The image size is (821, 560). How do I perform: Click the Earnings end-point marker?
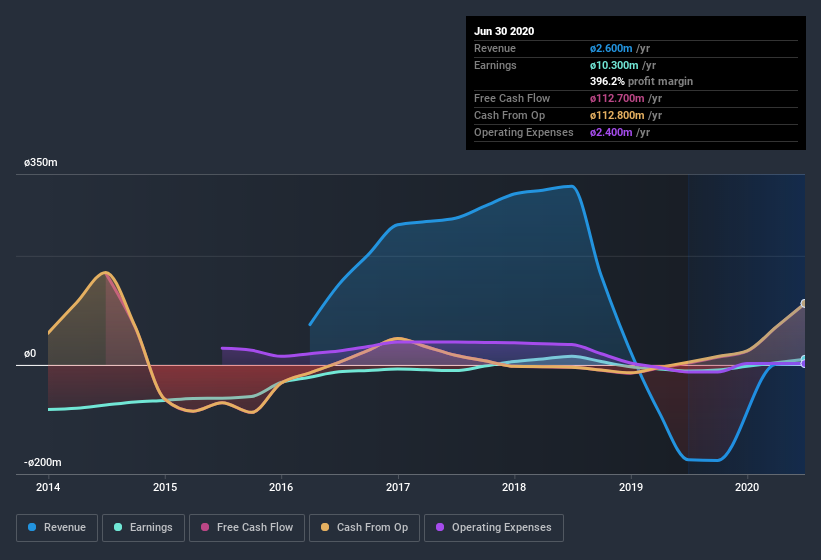click(805, 359)
